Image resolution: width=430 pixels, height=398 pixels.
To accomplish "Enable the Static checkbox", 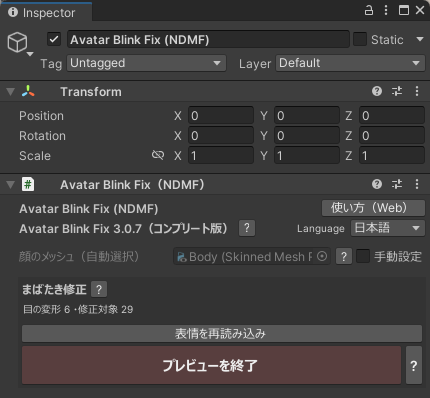I will click(360, 39).
